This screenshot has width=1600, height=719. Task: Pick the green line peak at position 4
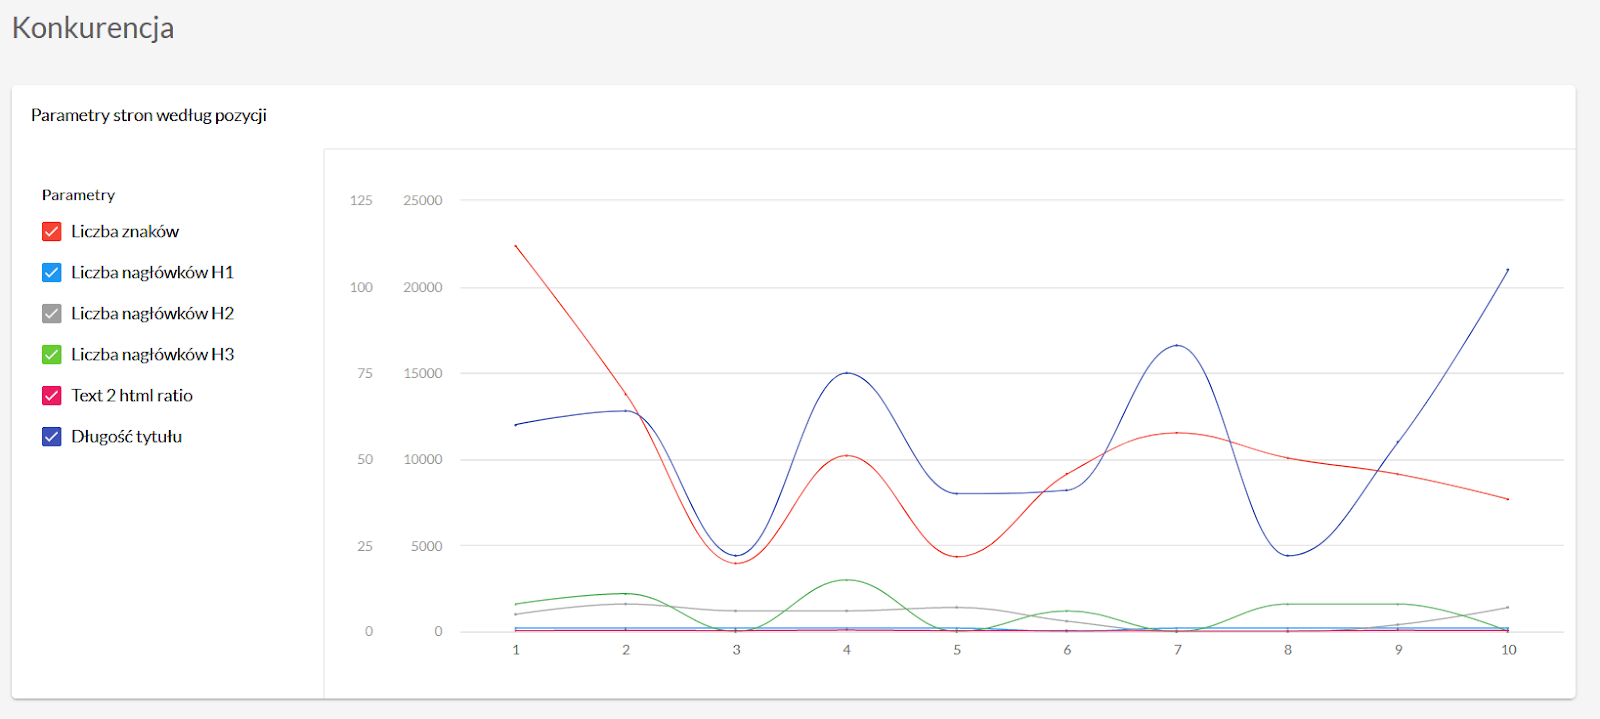(x=847, y=580)
